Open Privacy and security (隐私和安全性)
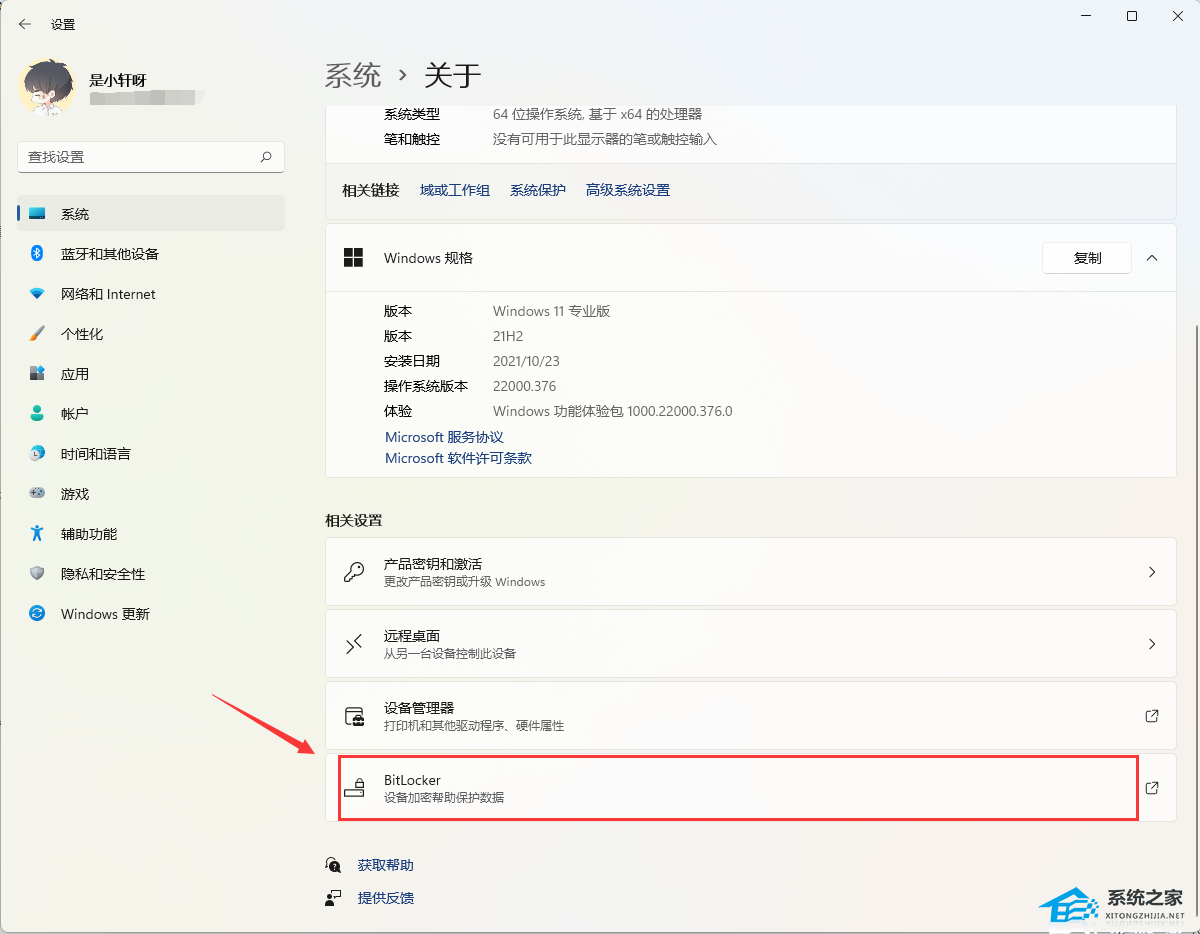Screen dimensions: 1200x934 (x=103, y=574)
